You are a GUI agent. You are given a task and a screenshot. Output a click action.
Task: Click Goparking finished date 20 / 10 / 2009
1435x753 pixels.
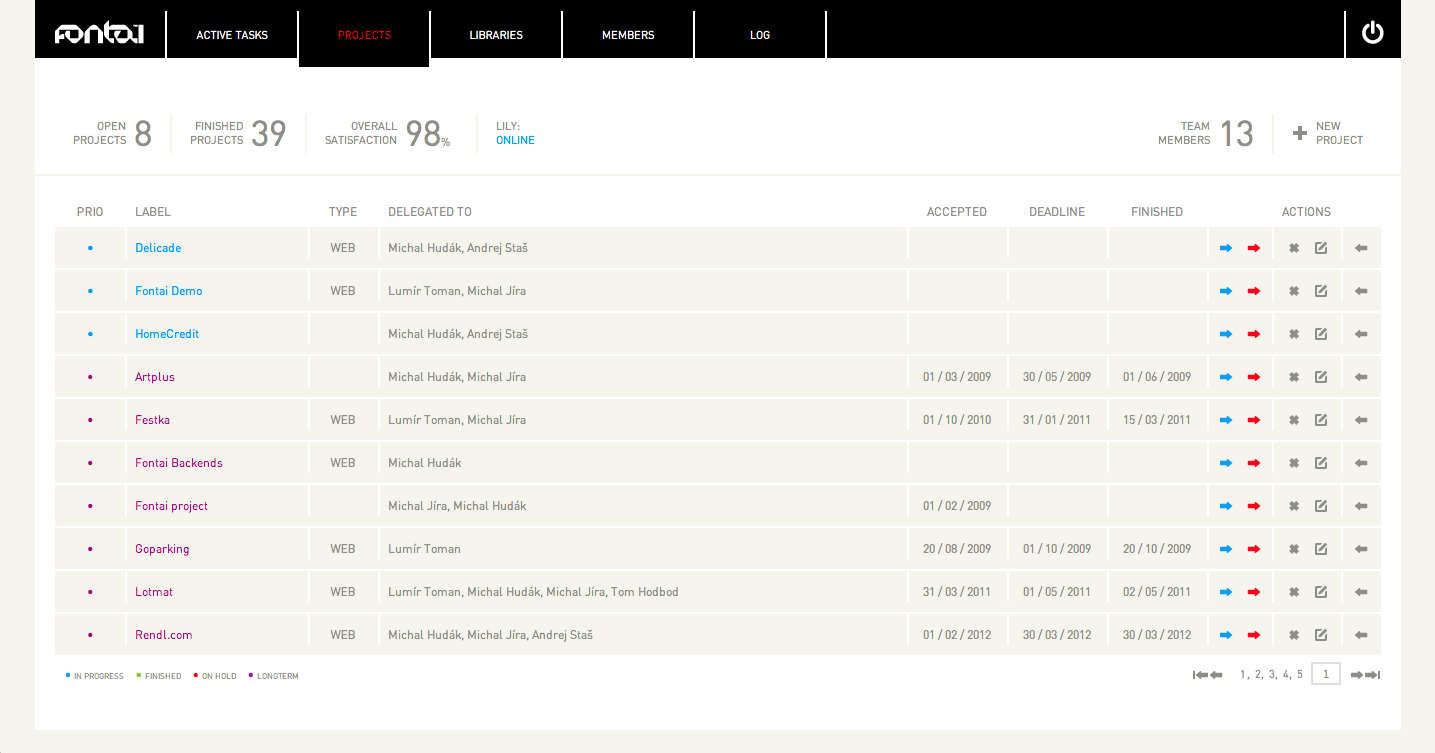[x=1157, y=549]
